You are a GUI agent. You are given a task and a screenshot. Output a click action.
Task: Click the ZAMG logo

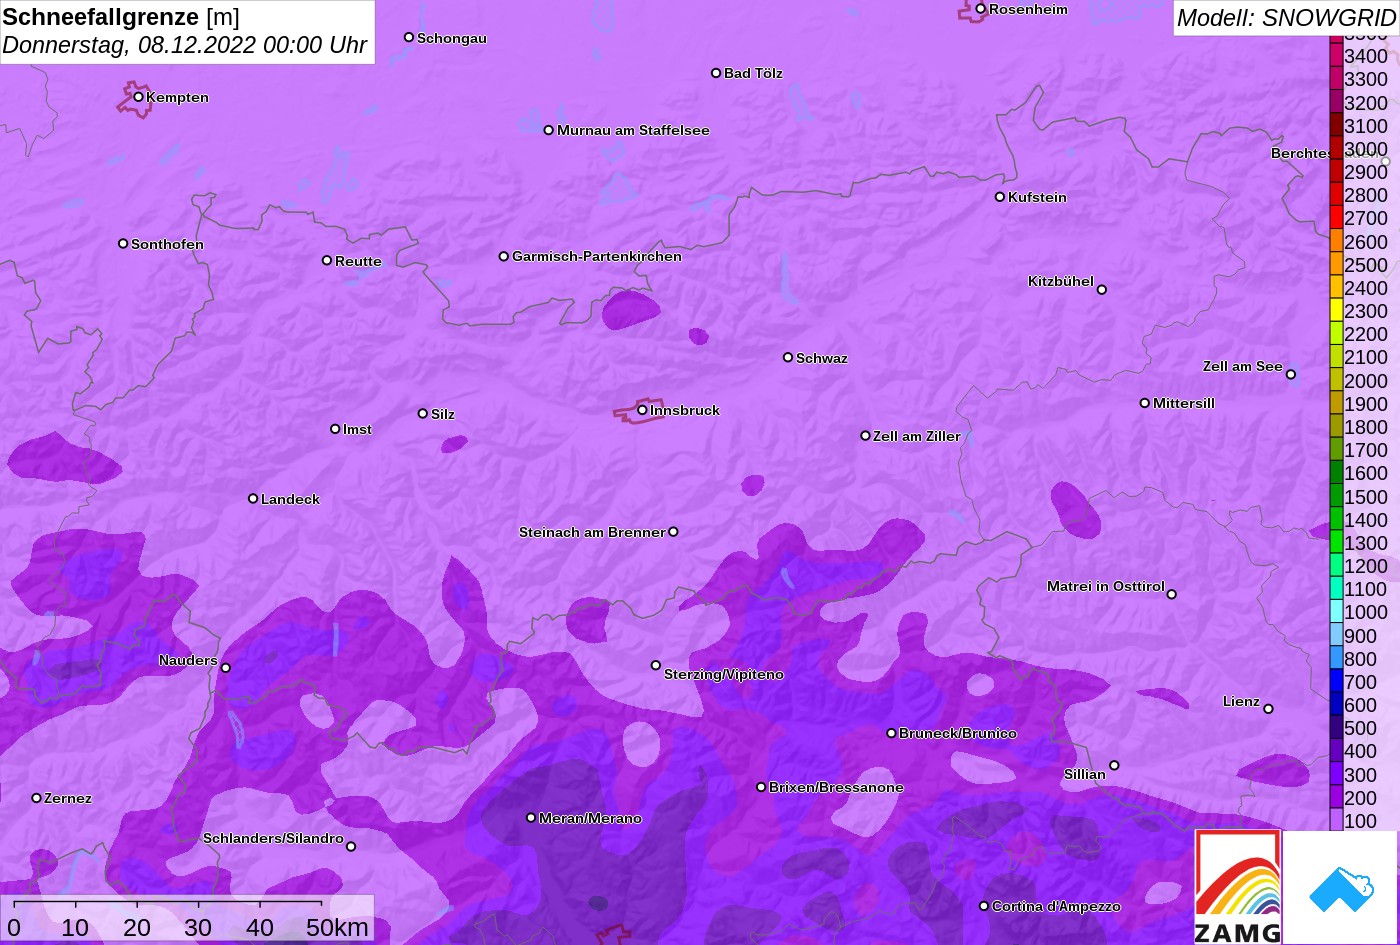coord(1238,887)
